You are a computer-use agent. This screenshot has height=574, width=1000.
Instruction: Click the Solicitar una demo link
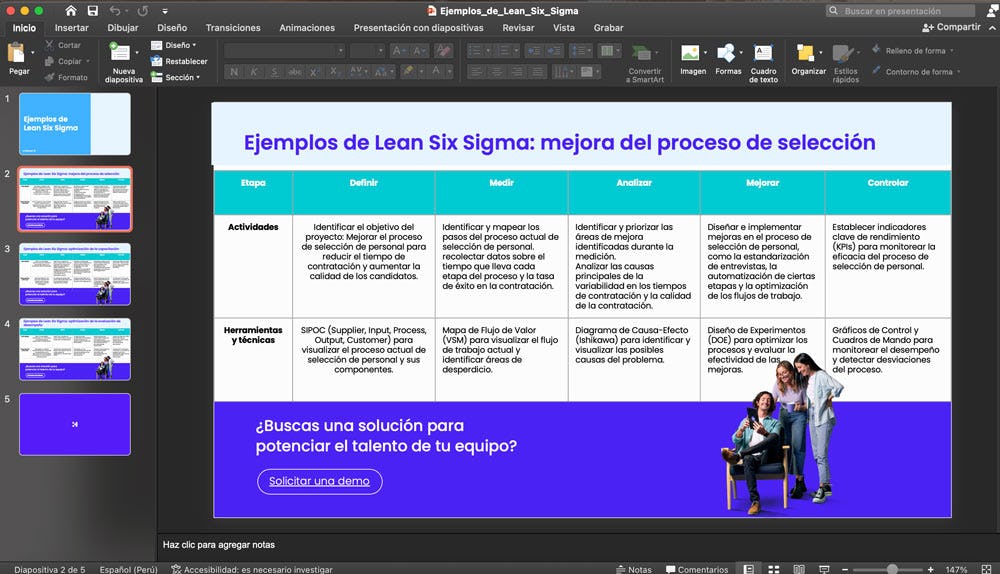[319, 482]
